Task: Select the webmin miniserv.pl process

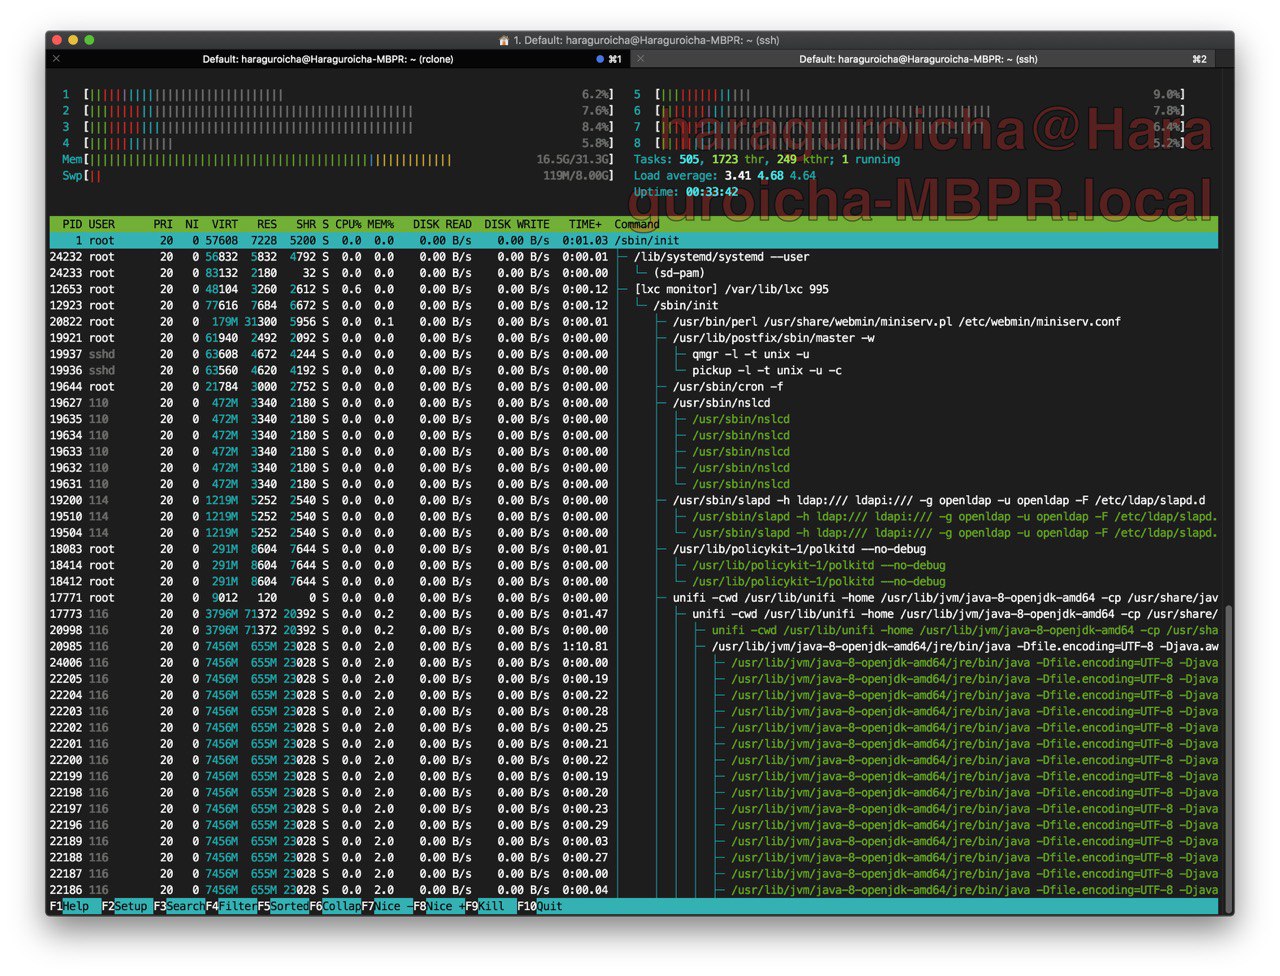Action: click(x=633, y=321)
